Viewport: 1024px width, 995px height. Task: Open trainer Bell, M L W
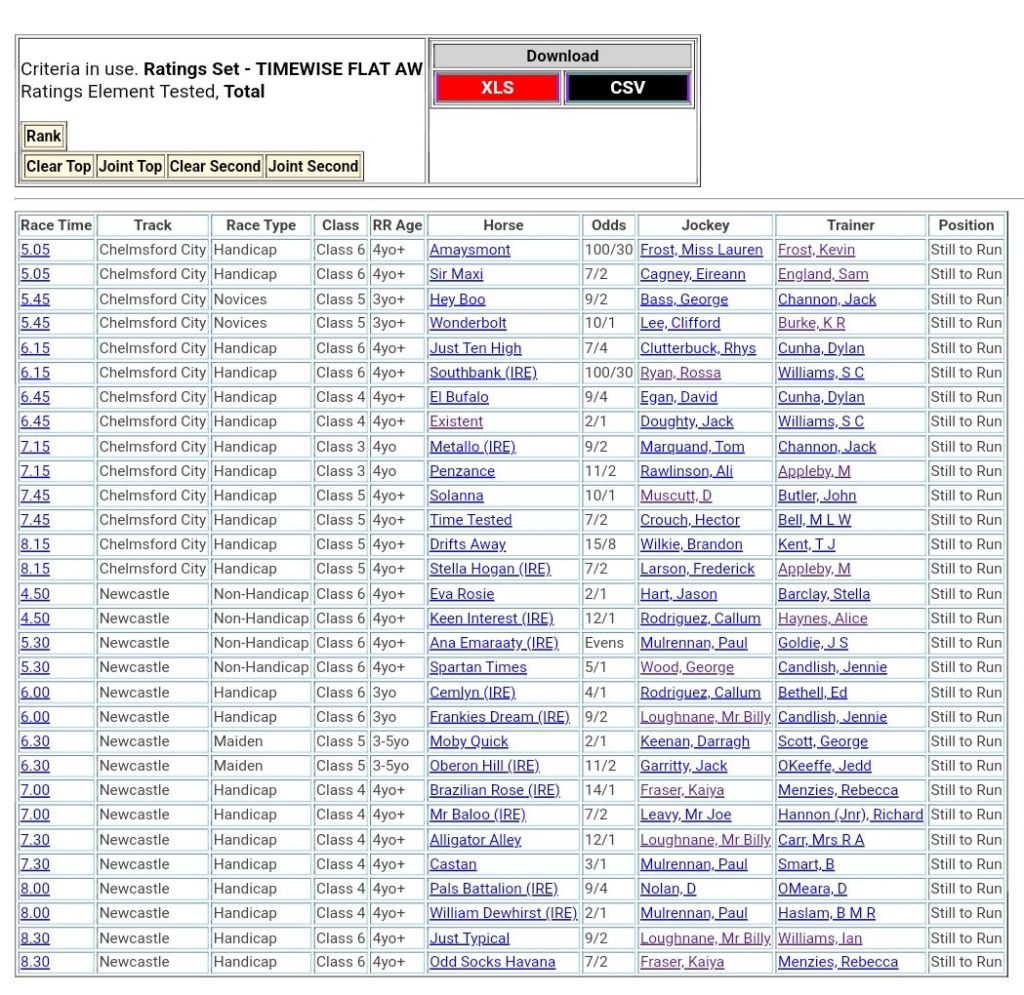click(814, 520)
